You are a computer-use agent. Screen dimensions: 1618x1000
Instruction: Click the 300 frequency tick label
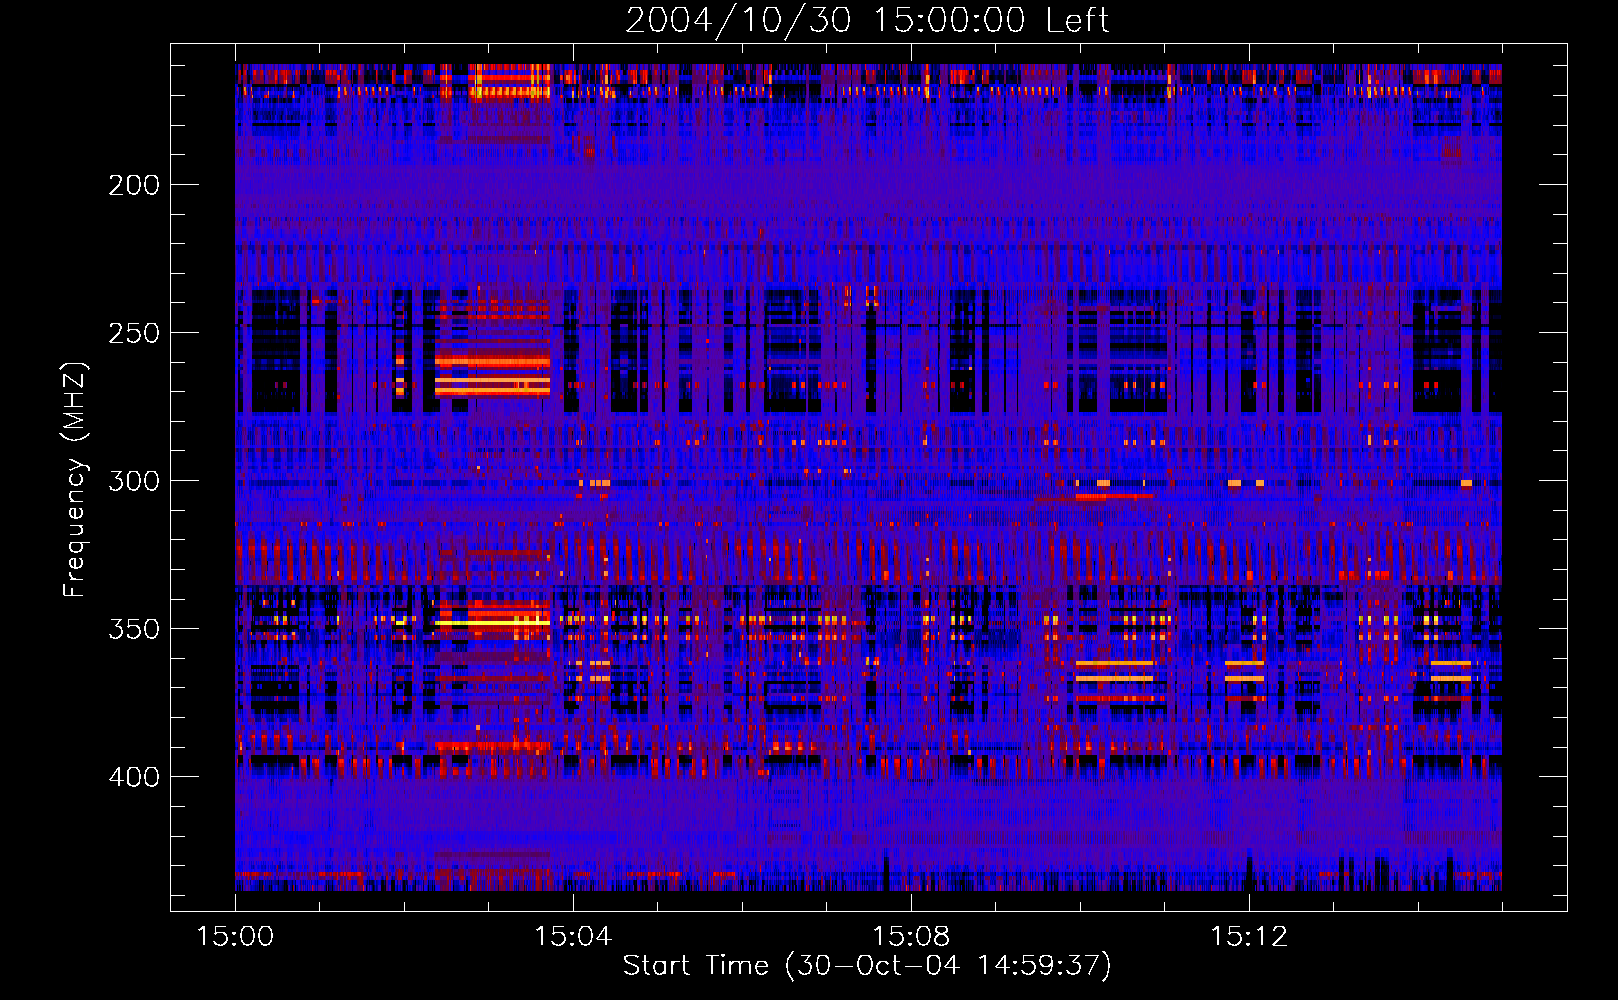tap(134, 481)
